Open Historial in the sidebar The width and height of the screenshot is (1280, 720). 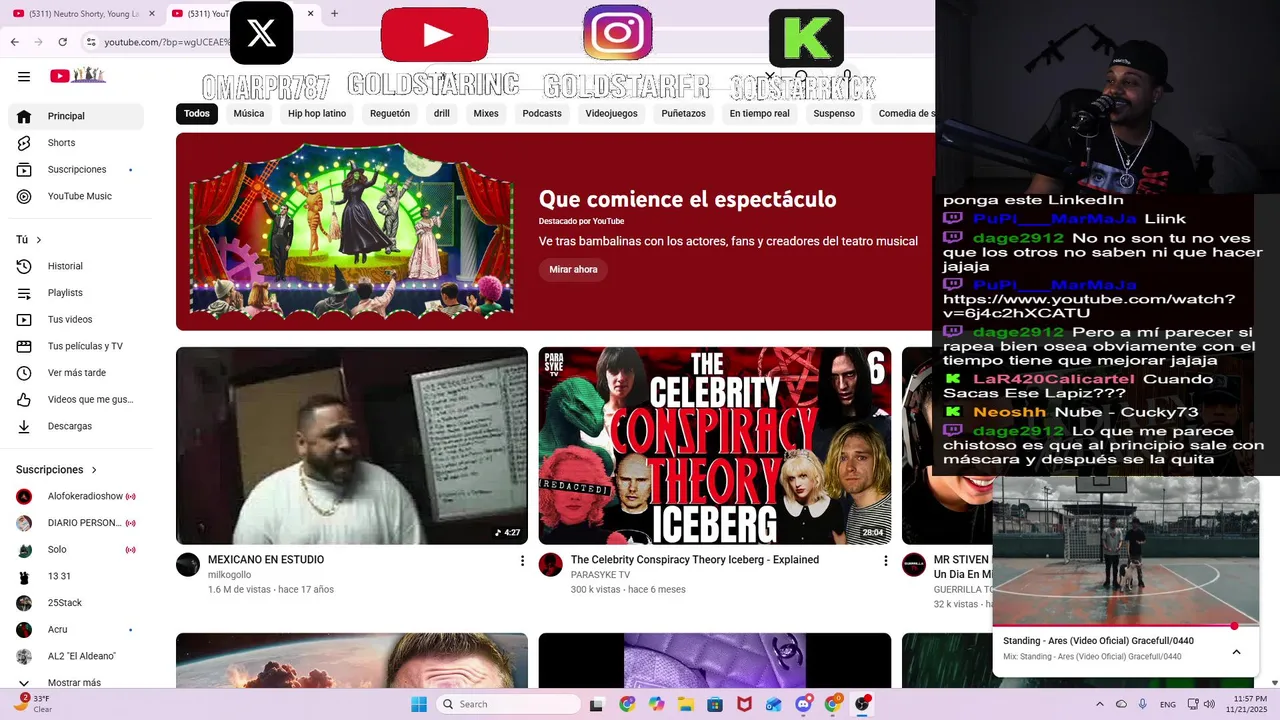click(76, 266)
